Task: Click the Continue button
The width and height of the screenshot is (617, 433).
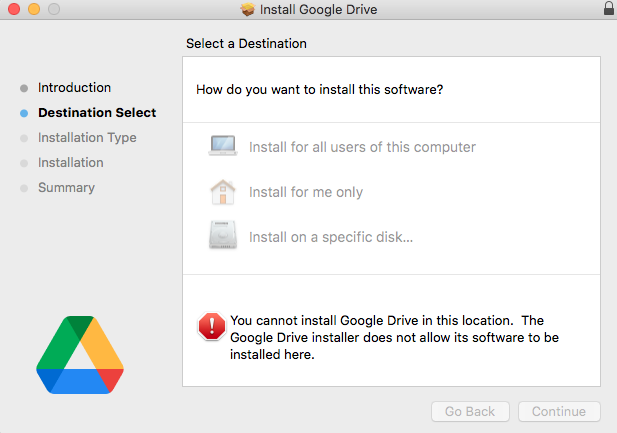Action: click(x=559, y=411)
